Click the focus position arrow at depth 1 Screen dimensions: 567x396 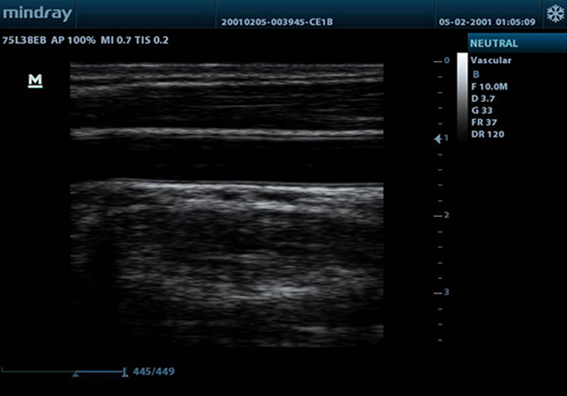438,139
